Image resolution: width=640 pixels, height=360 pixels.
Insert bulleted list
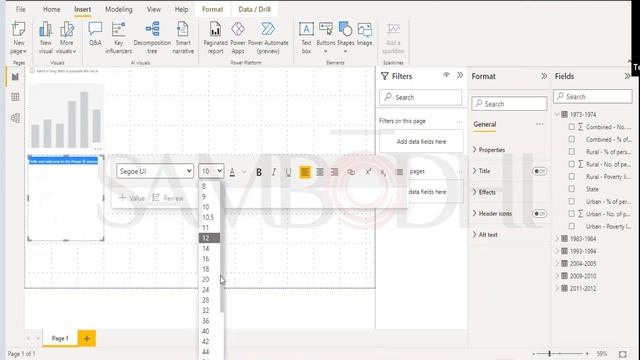[x=400, y=172]
